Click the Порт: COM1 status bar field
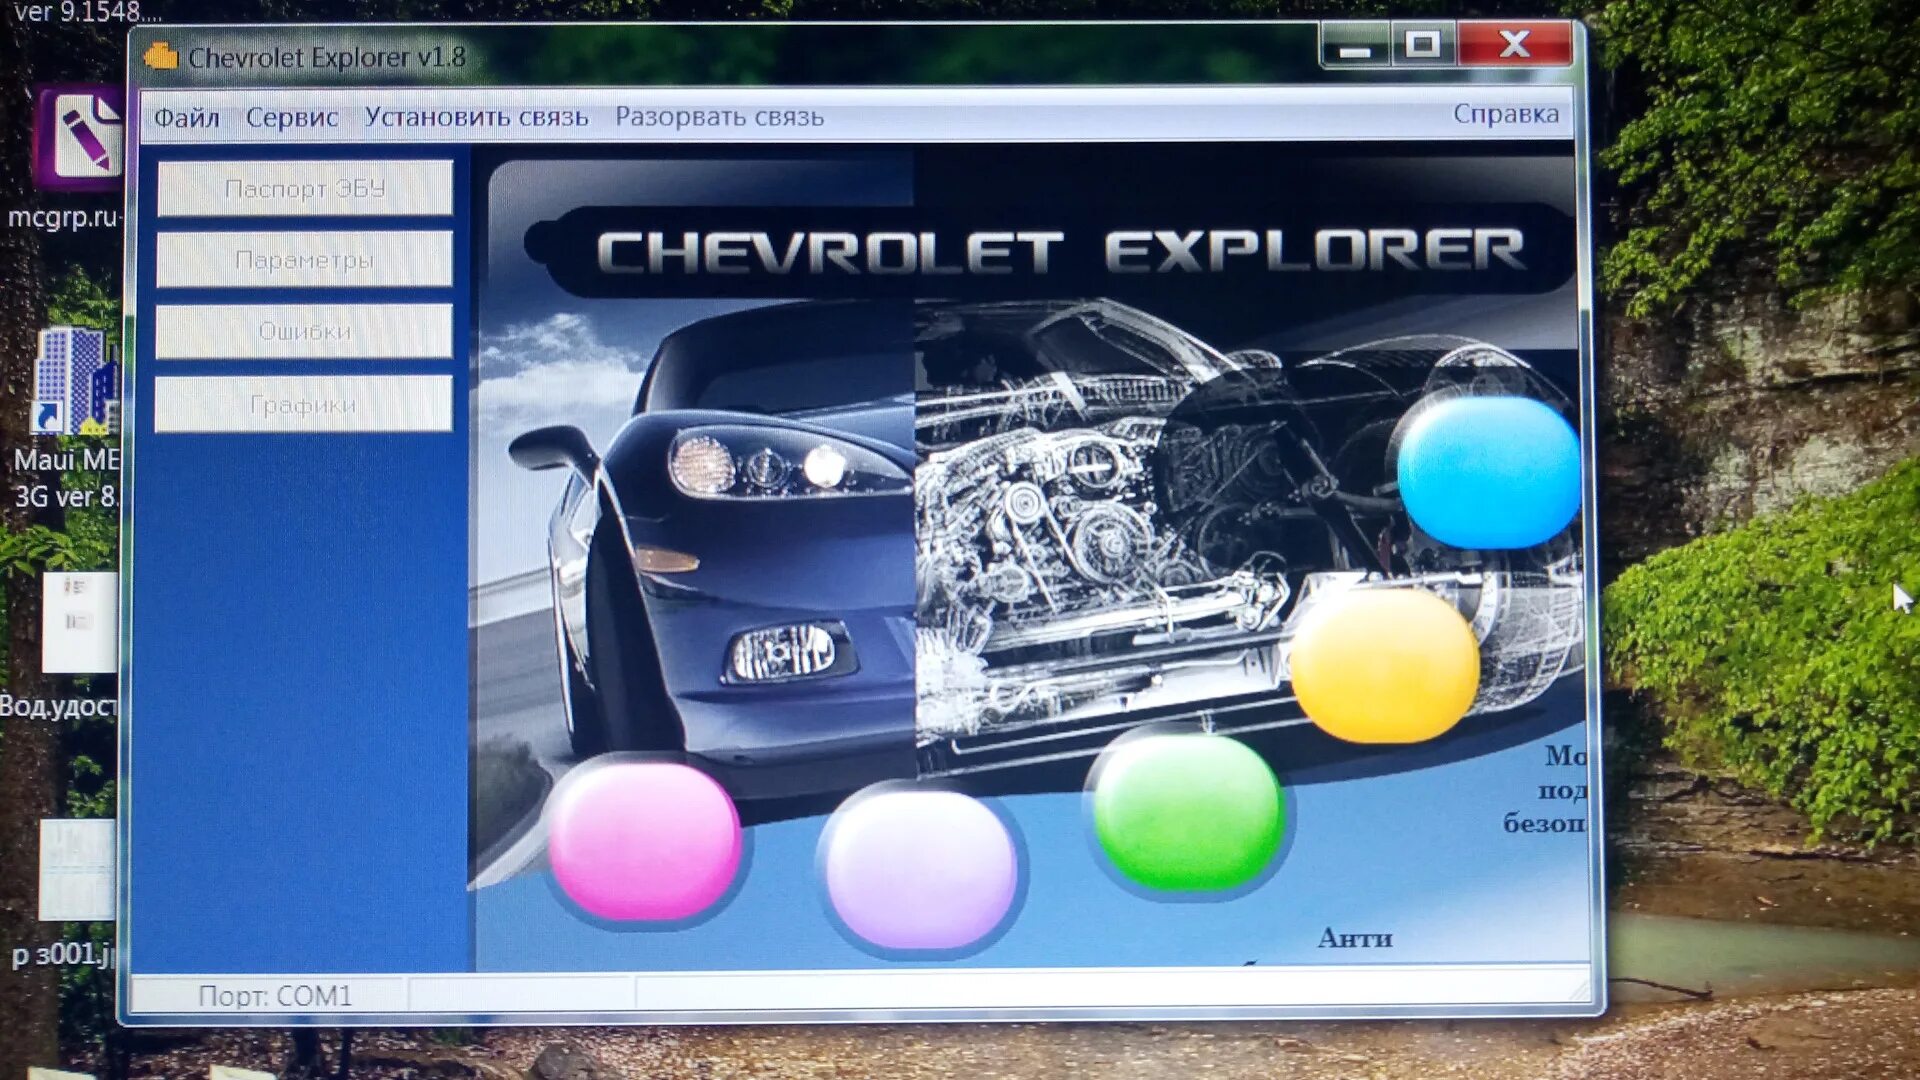The width and height of the screenshot is (1920, 1080). pyautogui.click(x=274, y=995)
